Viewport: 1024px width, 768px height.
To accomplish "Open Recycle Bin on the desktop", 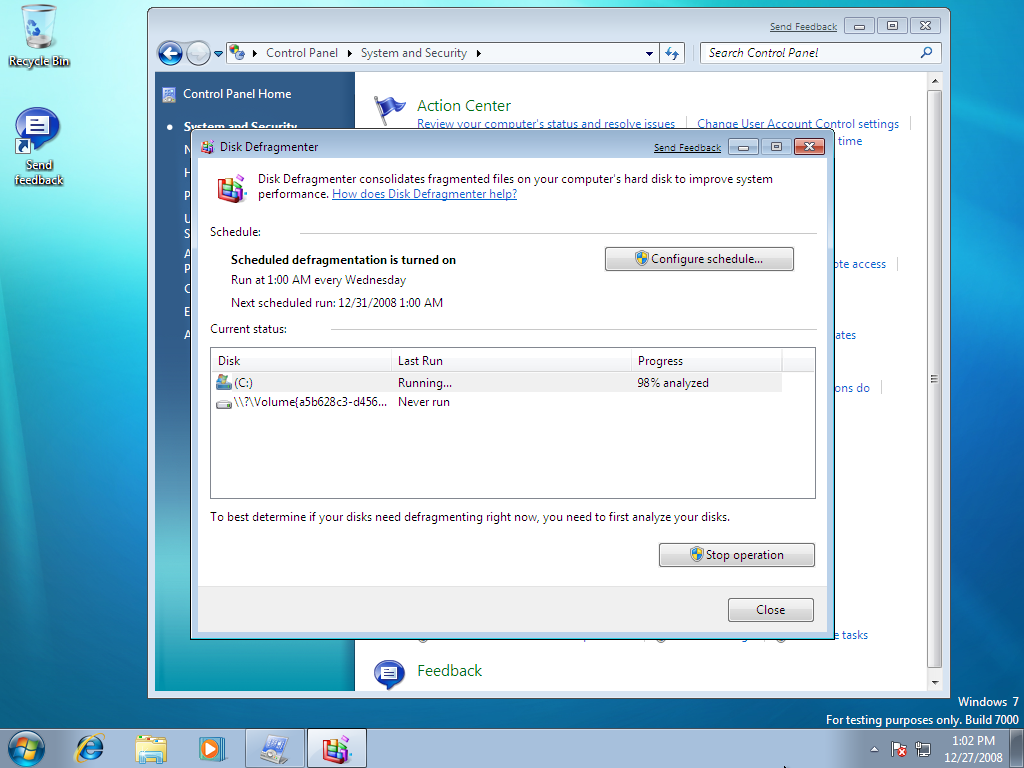I will (39, 36).
